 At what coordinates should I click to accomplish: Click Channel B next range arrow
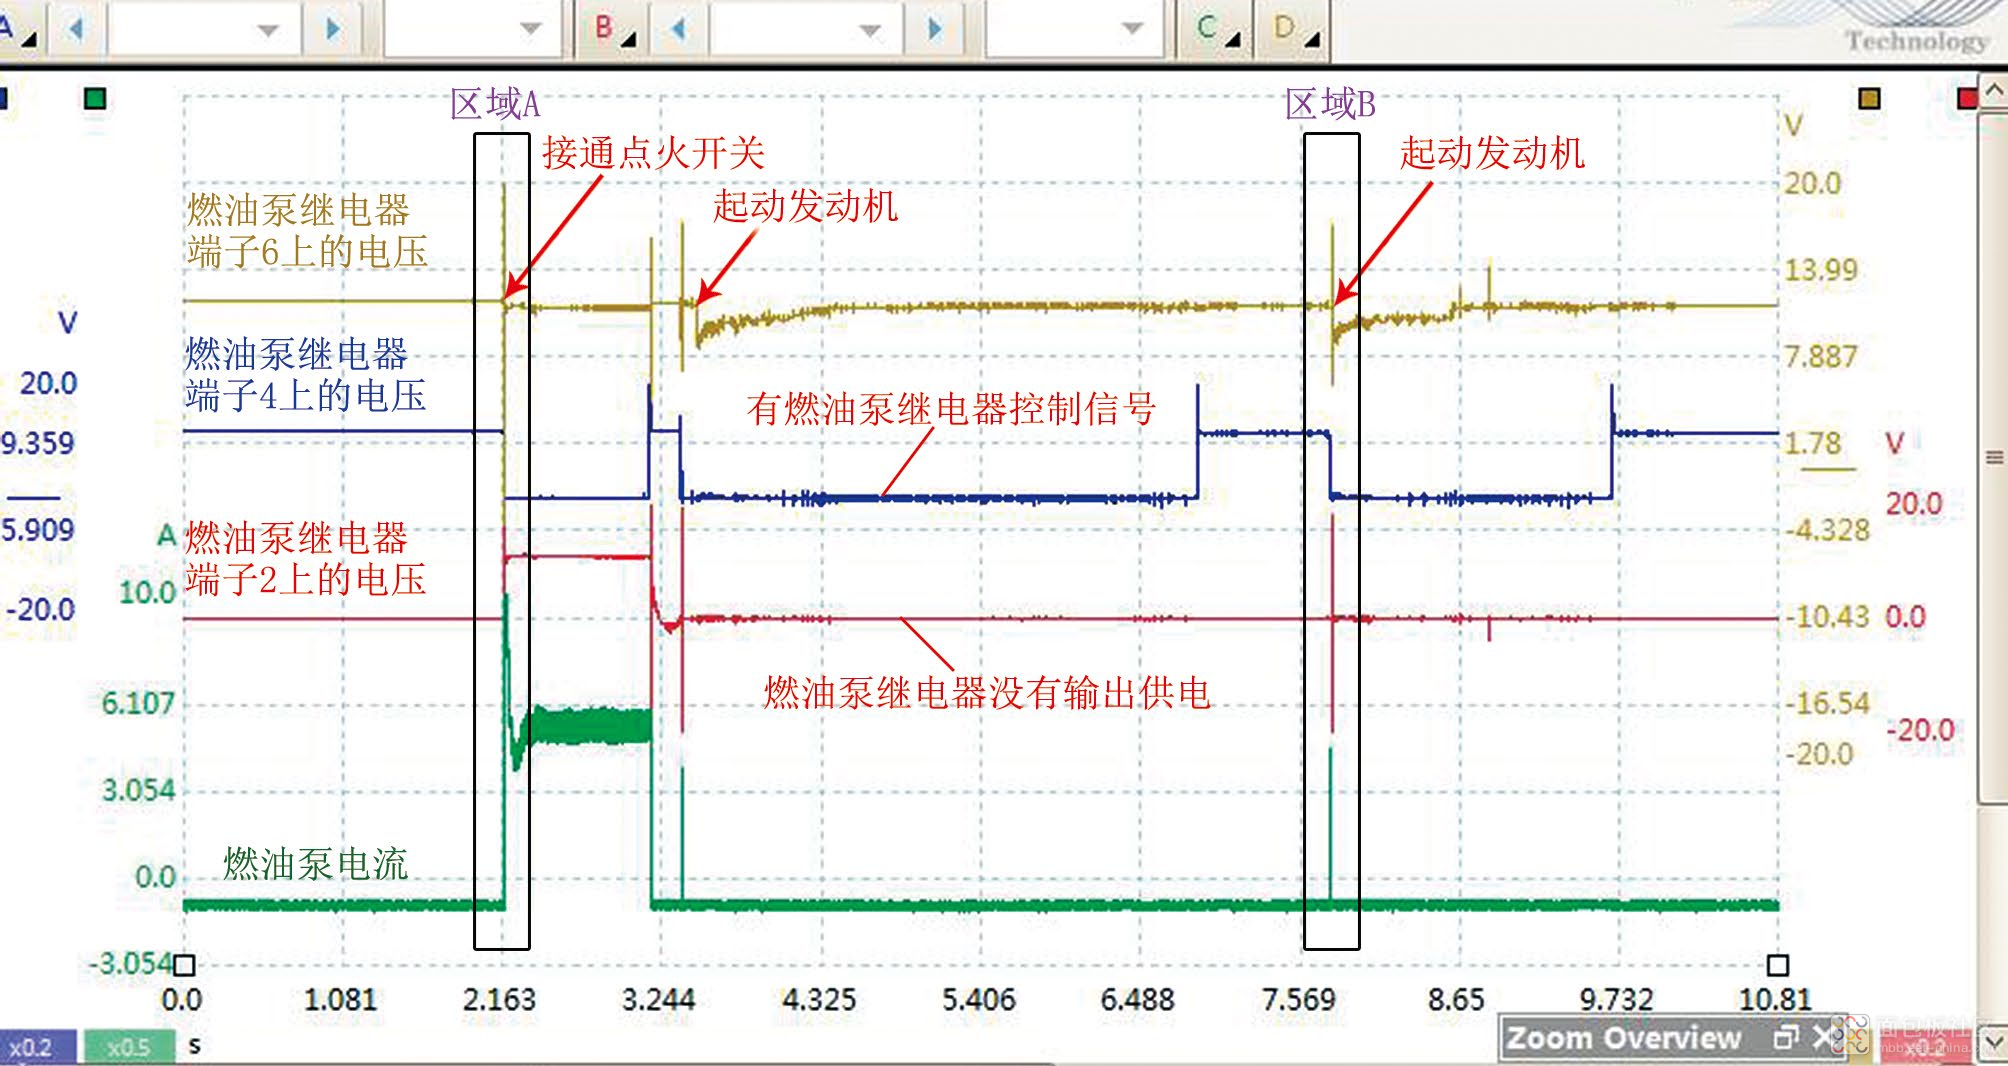coord(935,30)
